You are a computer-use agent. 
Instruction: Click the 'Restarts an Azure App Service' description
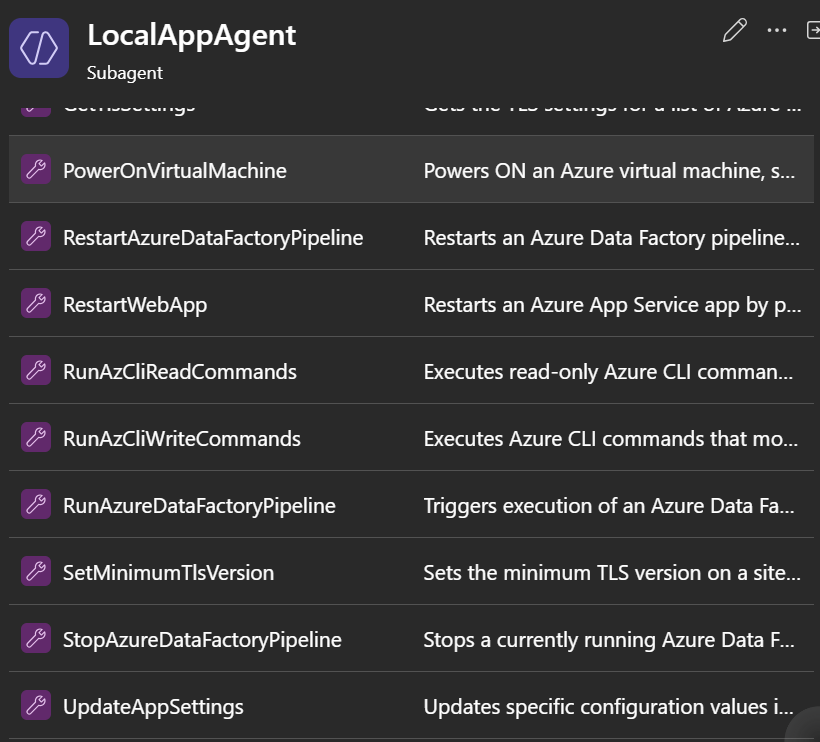611,304
